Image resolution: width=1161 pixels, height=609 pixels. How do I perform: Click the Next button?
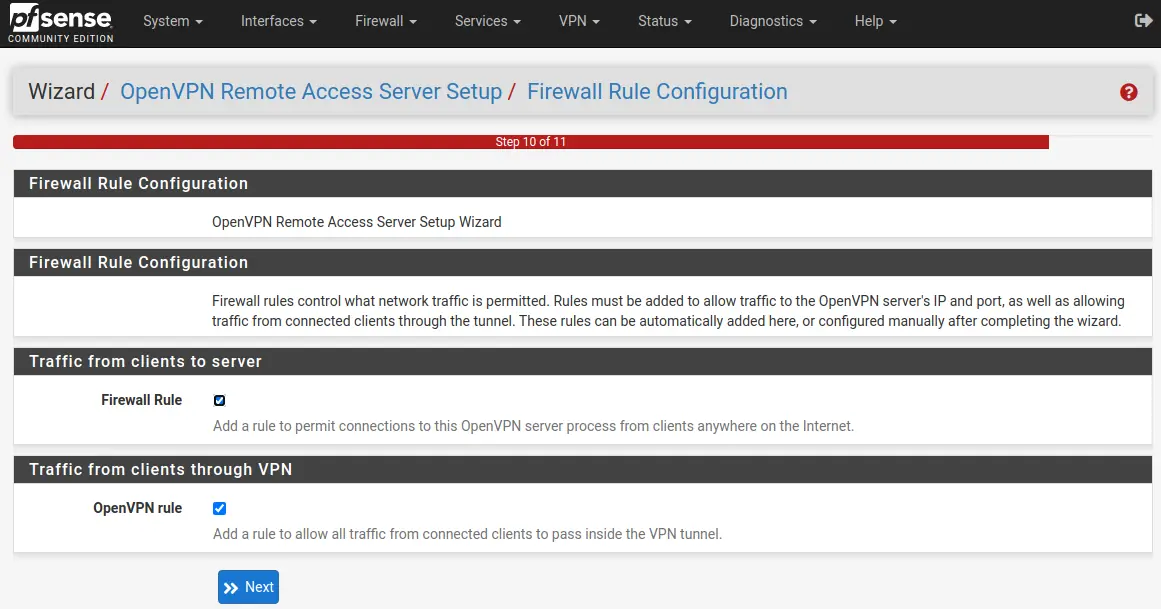[248, 587]
